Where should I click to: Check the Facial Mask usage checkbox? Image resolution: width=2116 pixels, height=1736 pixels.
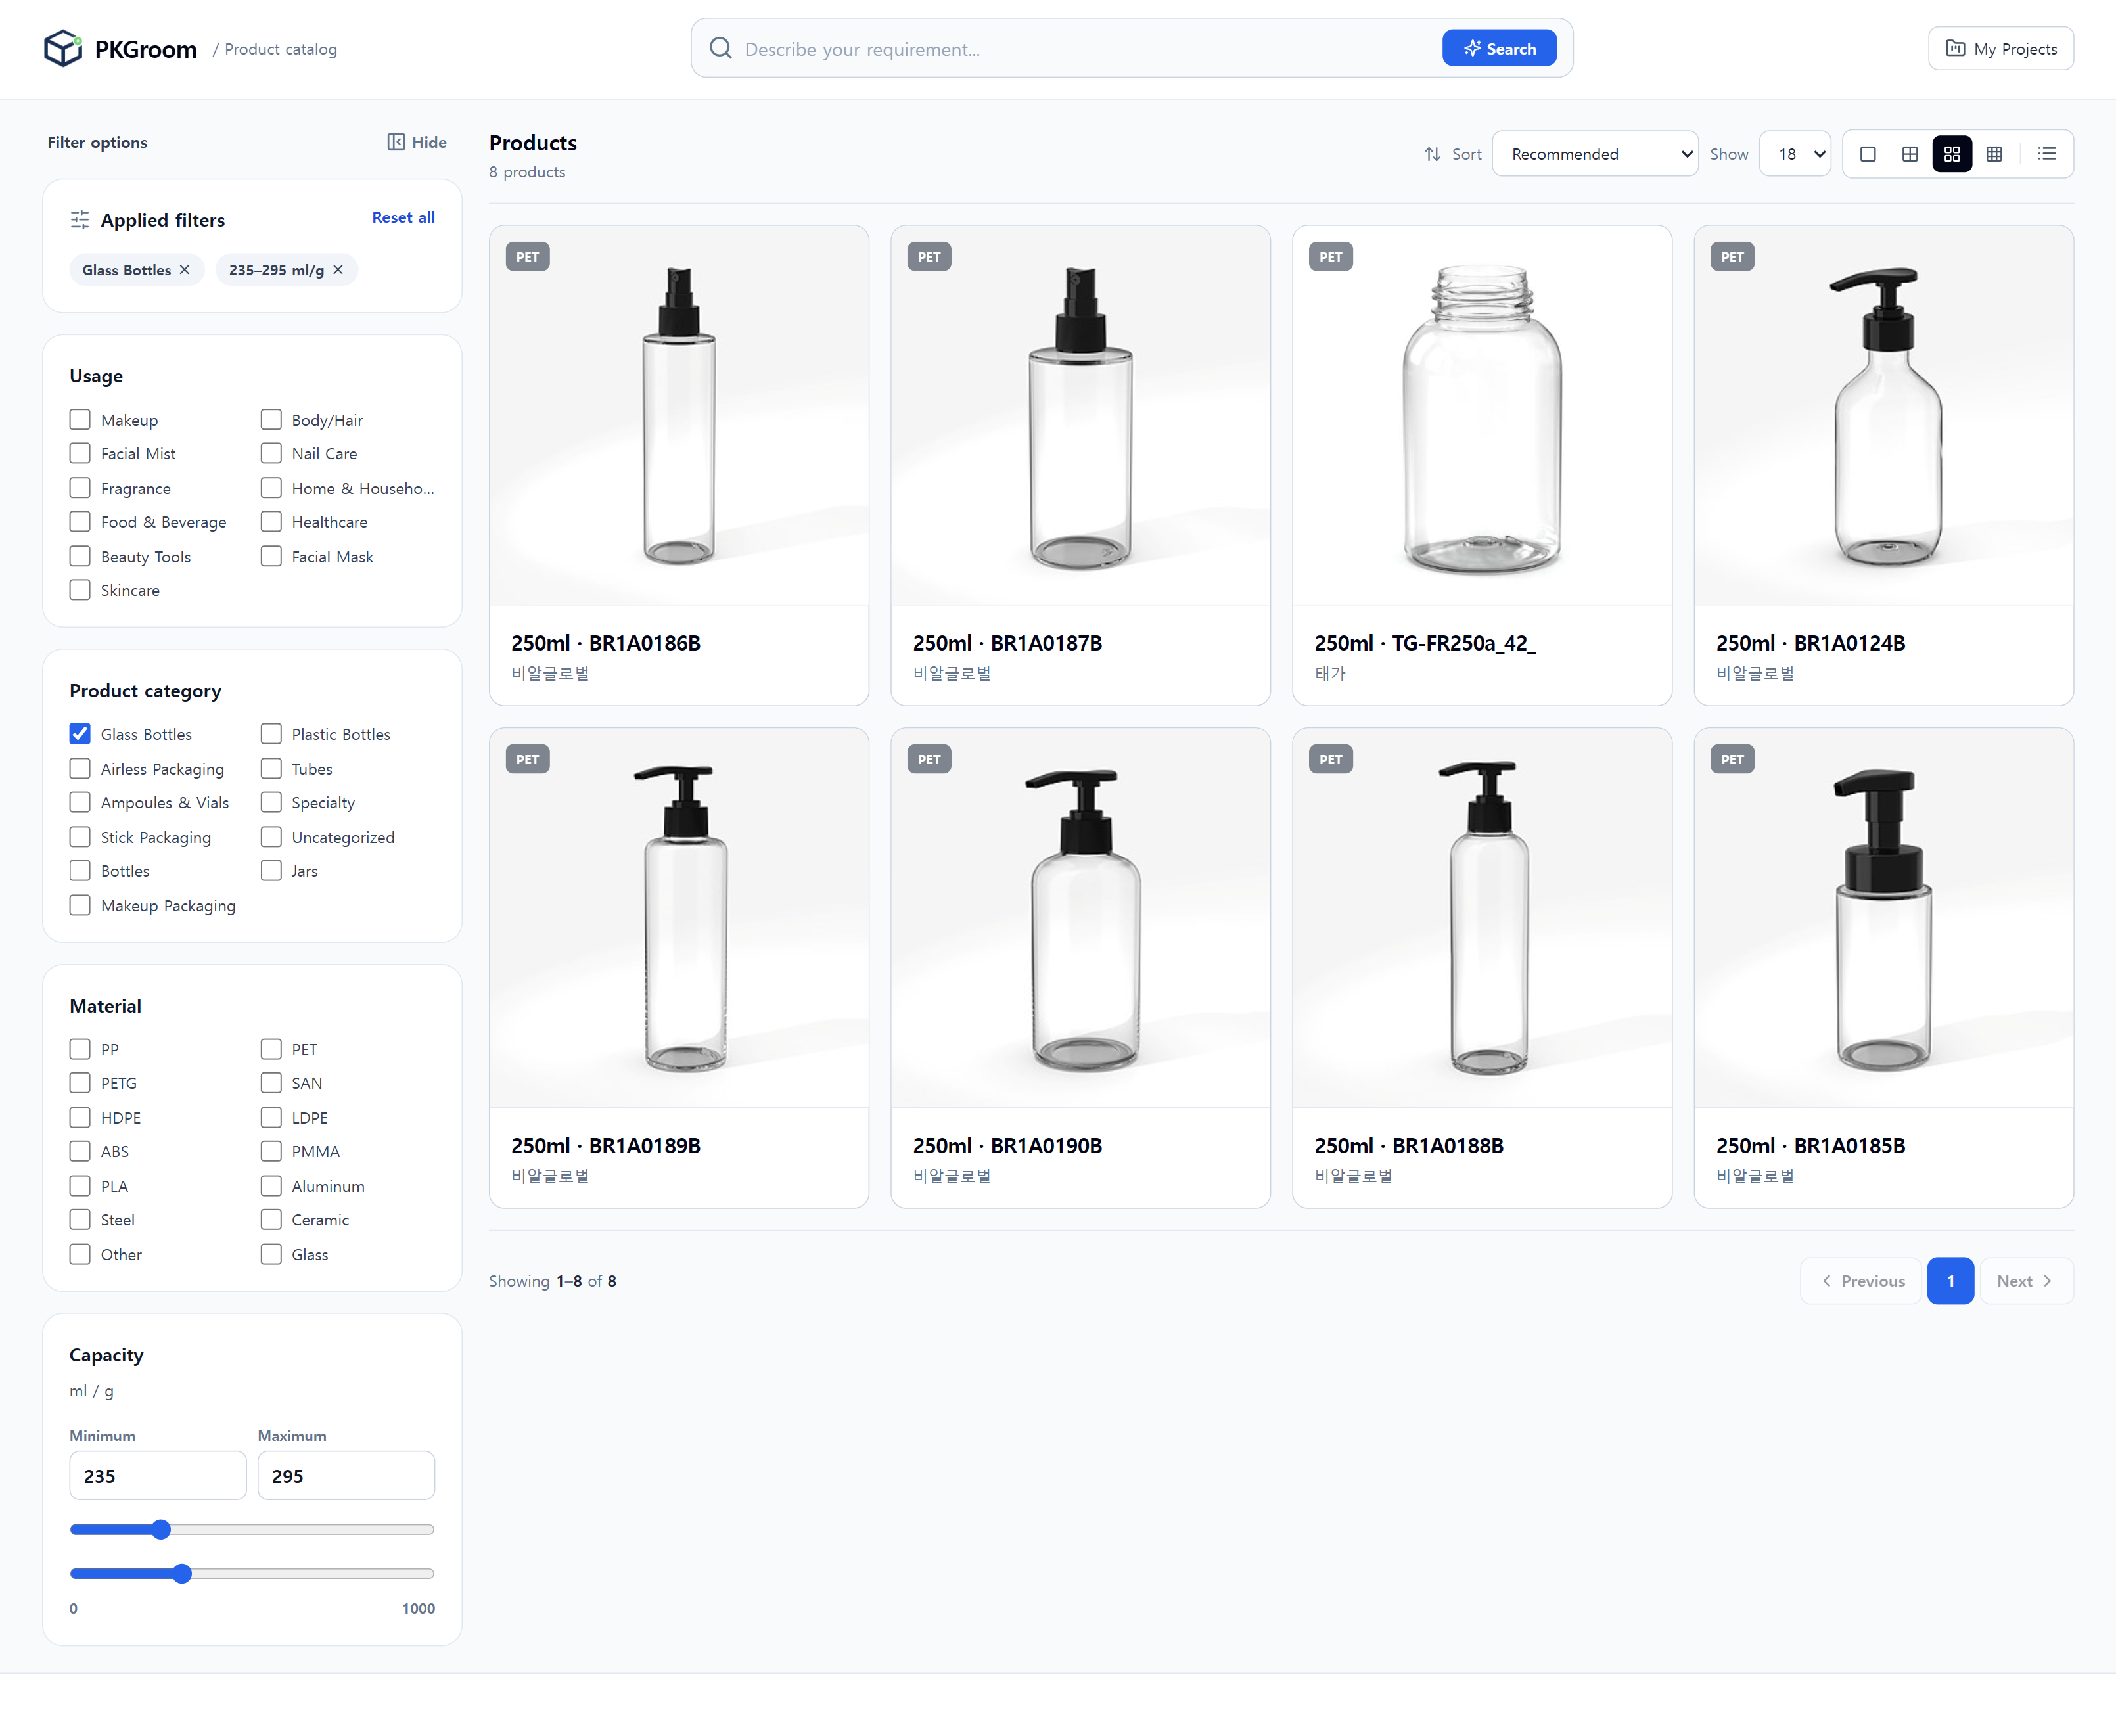[x=271, y=556]
